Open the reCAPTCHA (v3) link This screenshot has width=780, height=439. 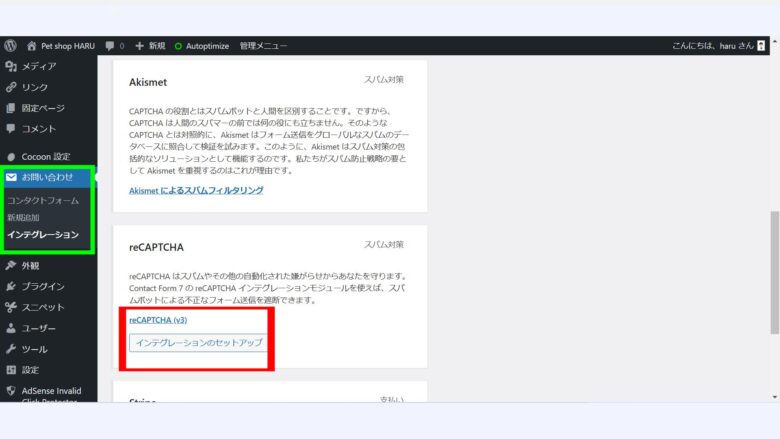(x=158, y=320)
